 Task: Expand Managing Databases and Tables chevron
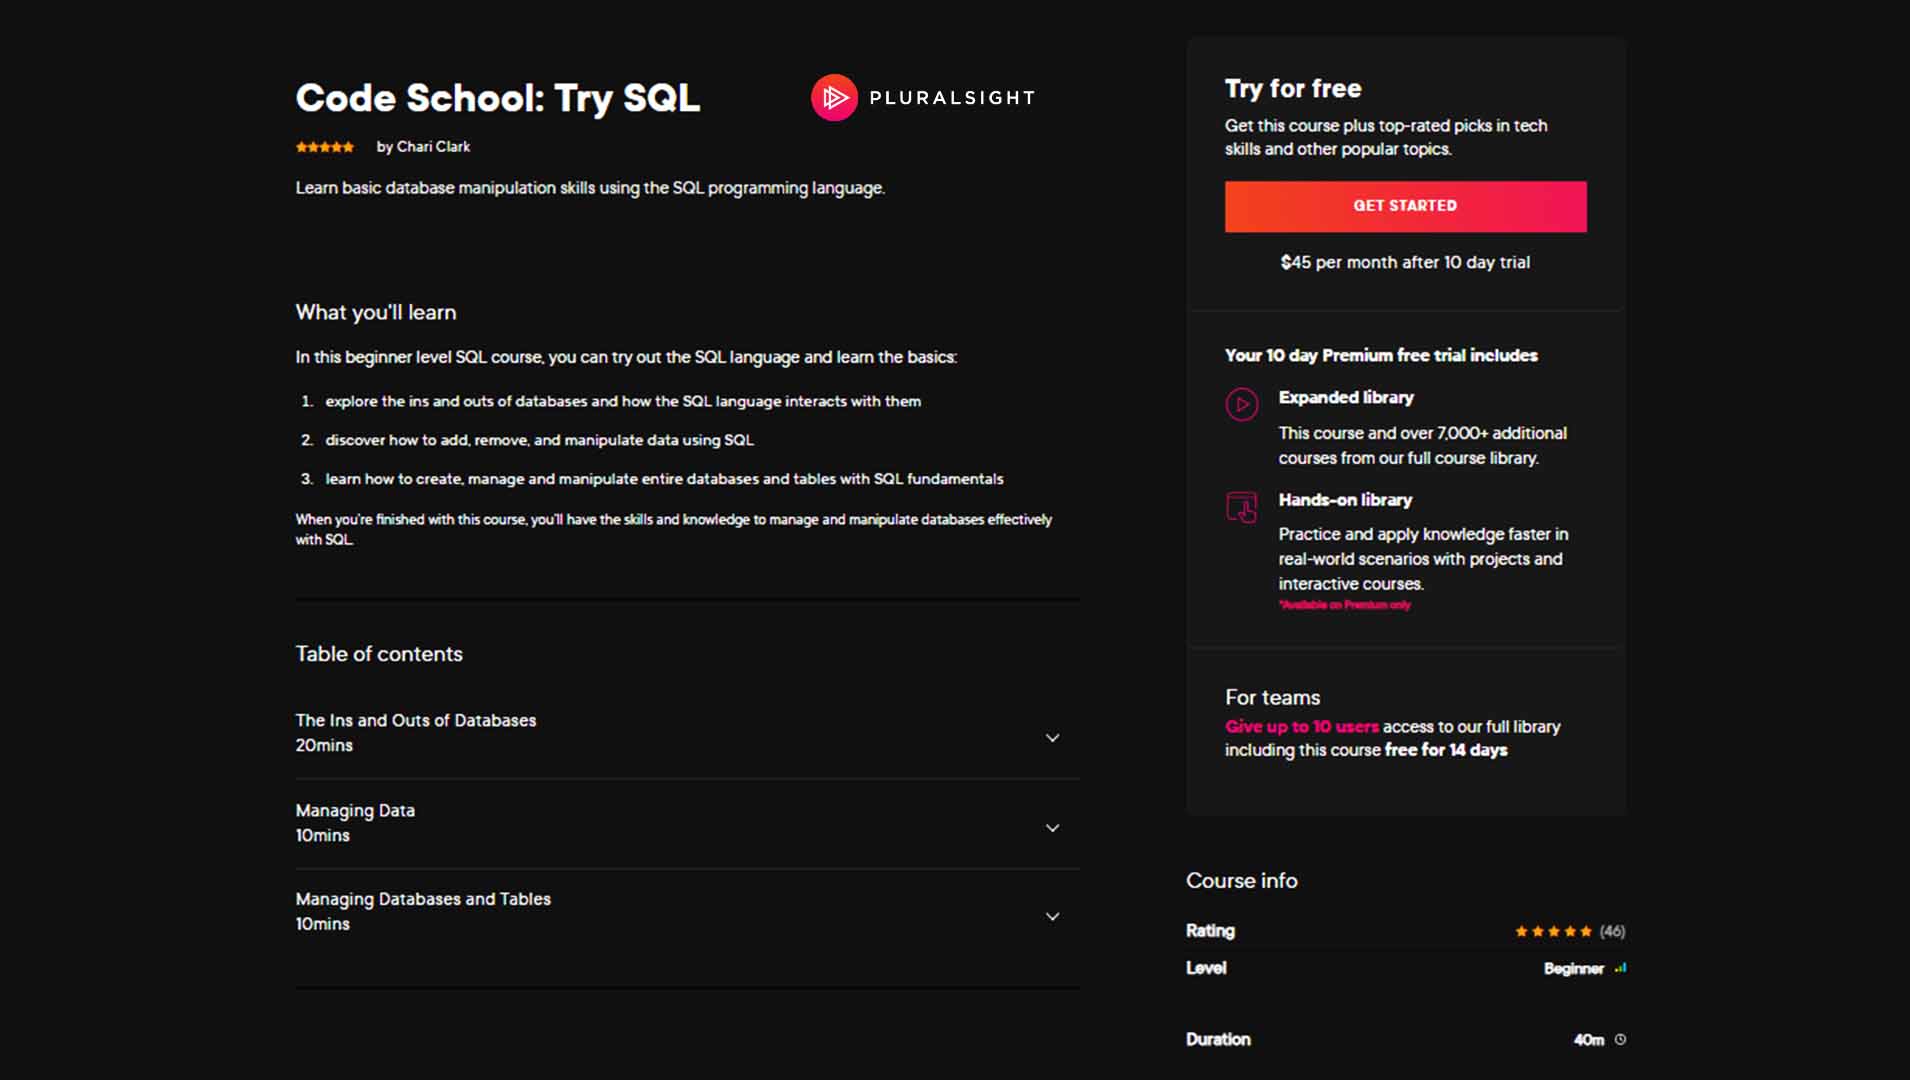1052,917
